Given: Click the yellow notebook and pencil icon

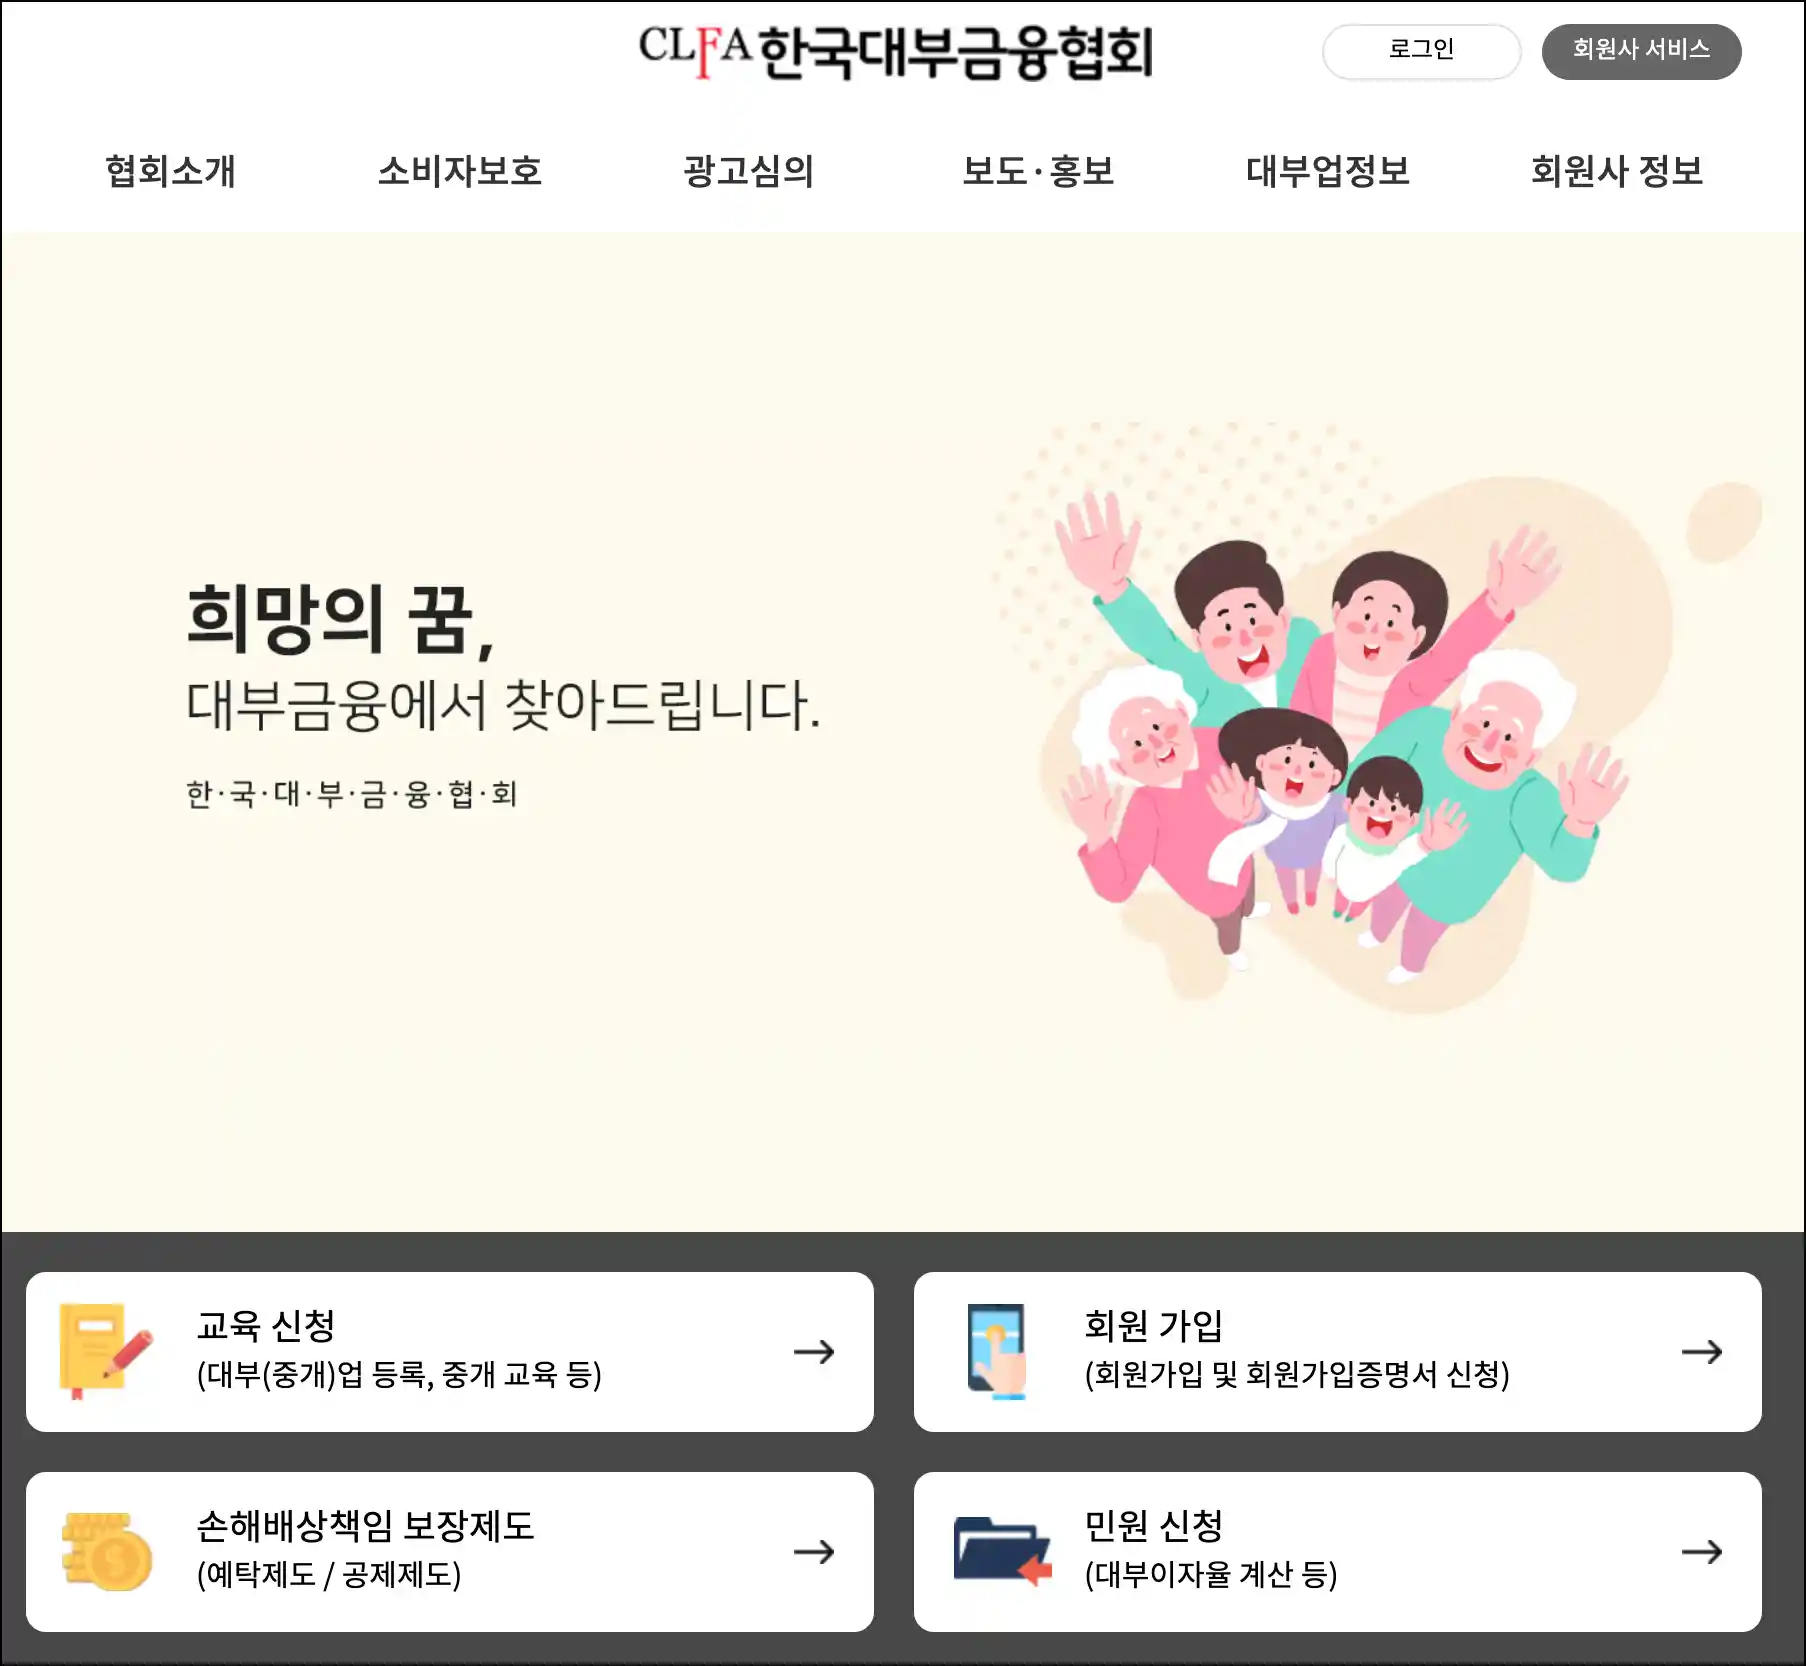Looking at the screenshot, I should tap(105, 1351).
